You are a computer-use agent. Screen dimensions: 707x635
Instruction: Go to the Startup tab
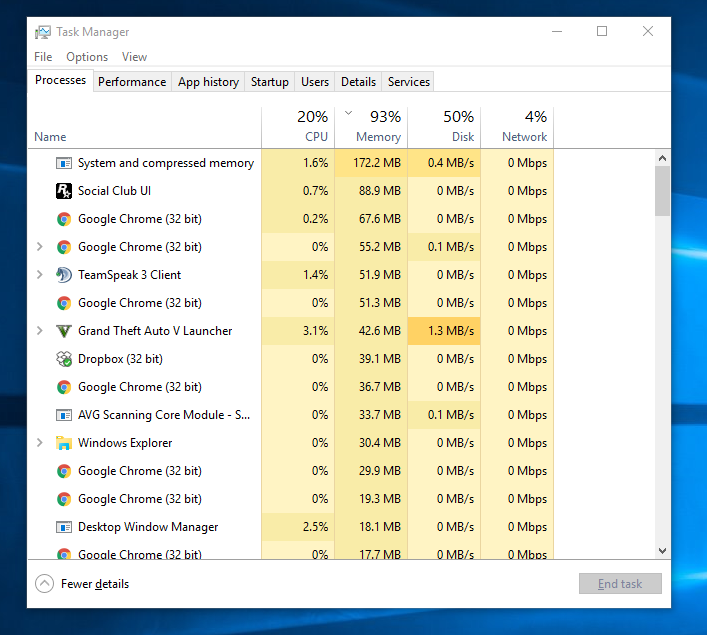tap(270, 82)
